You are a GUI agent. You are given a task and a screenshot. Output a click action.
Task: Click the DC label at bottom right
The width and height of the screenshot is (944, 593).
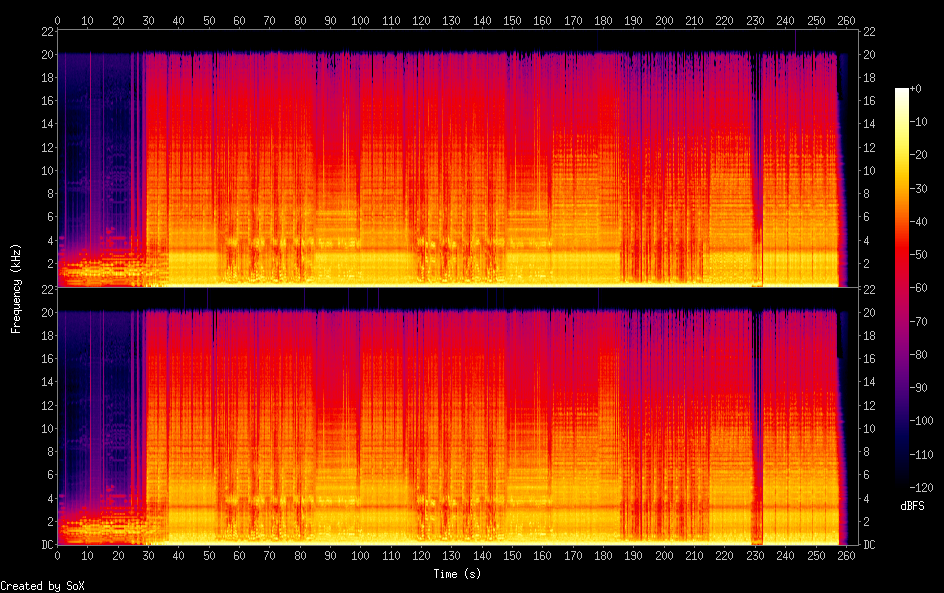(x=869, y=545)
